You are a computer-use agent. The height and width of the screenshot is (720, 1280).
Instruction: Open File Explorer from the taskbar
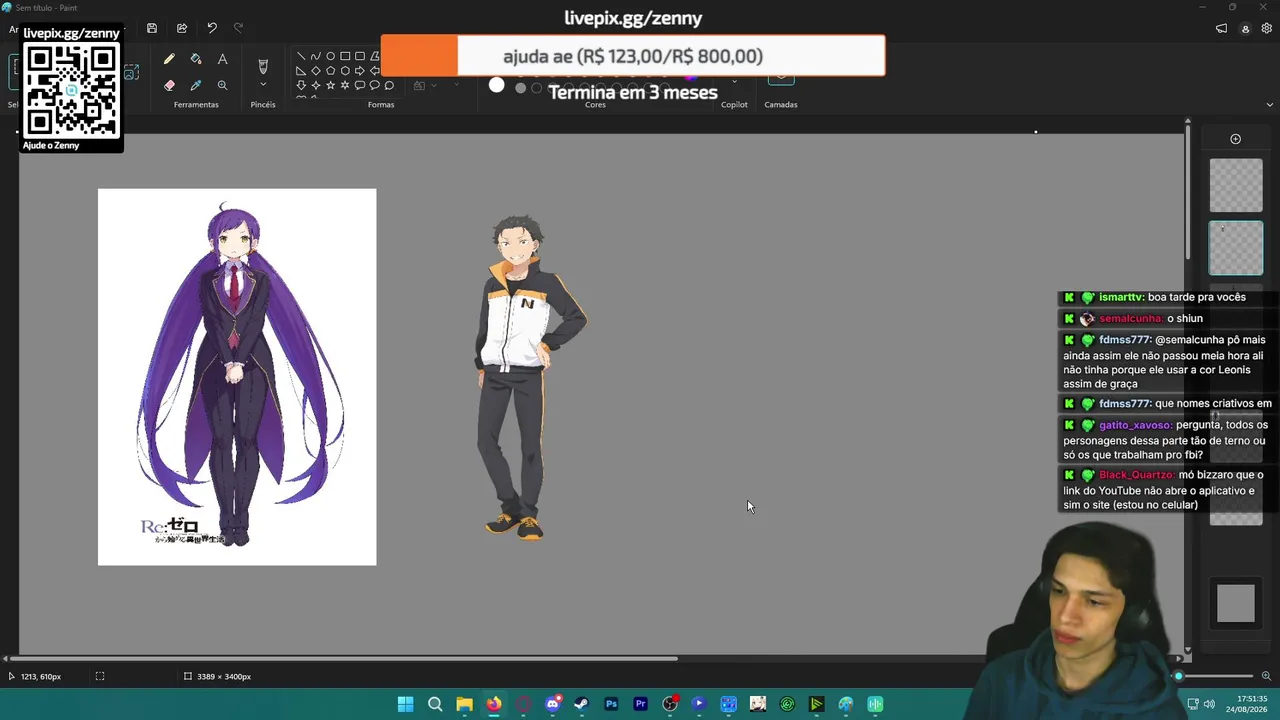point(464,704)
